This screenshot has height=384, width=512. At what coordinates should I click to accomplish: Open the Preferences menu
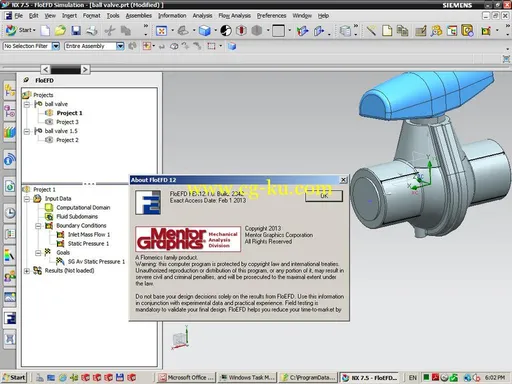pyautogui.click(x=271, y=16)
